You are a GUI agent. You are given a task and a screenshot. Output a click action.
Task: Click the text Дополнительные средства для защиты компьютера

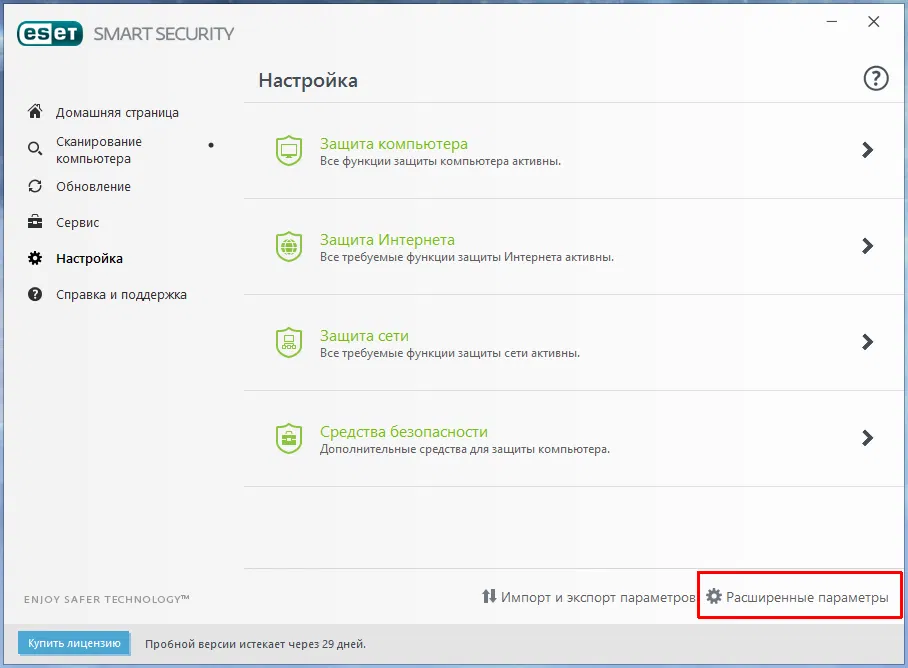tap(464, 449)
